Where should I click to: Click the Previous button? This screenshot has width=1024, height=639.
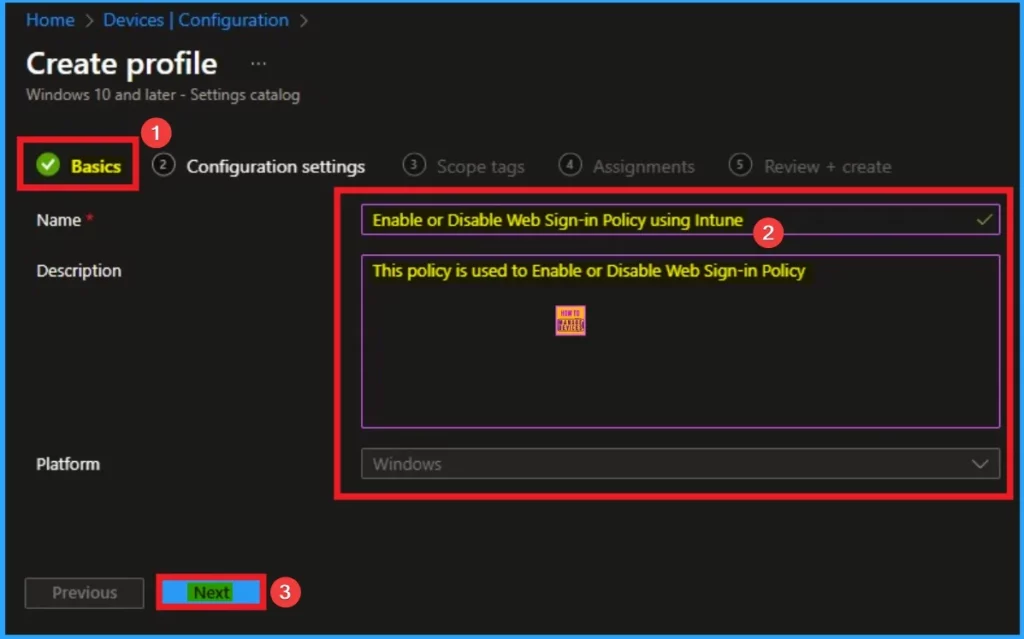click(x=84, y=593)
